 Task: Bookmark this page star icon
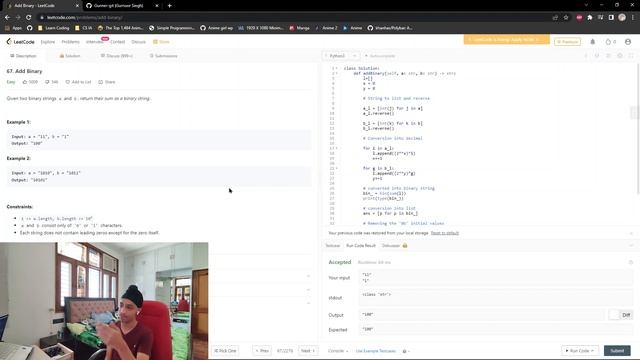[566, 18]
